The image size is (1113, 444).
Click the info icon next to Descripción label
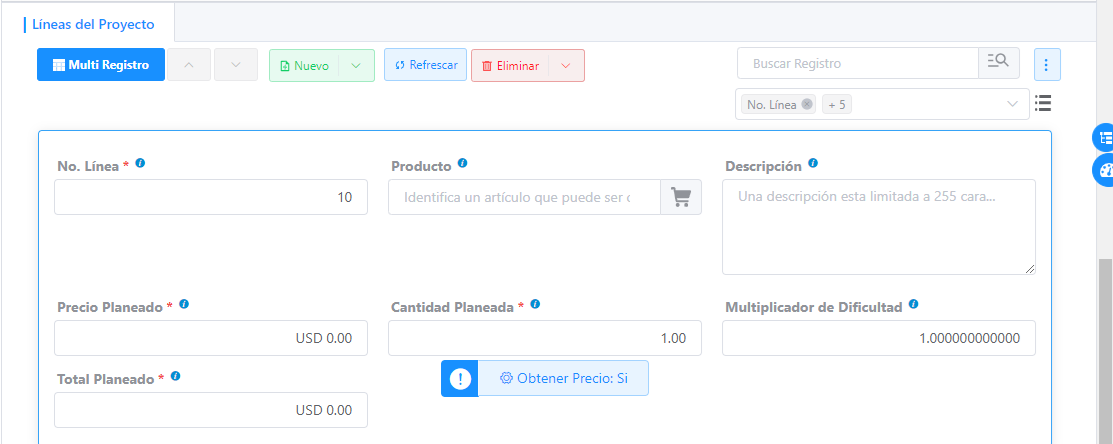tap(813, 164)
